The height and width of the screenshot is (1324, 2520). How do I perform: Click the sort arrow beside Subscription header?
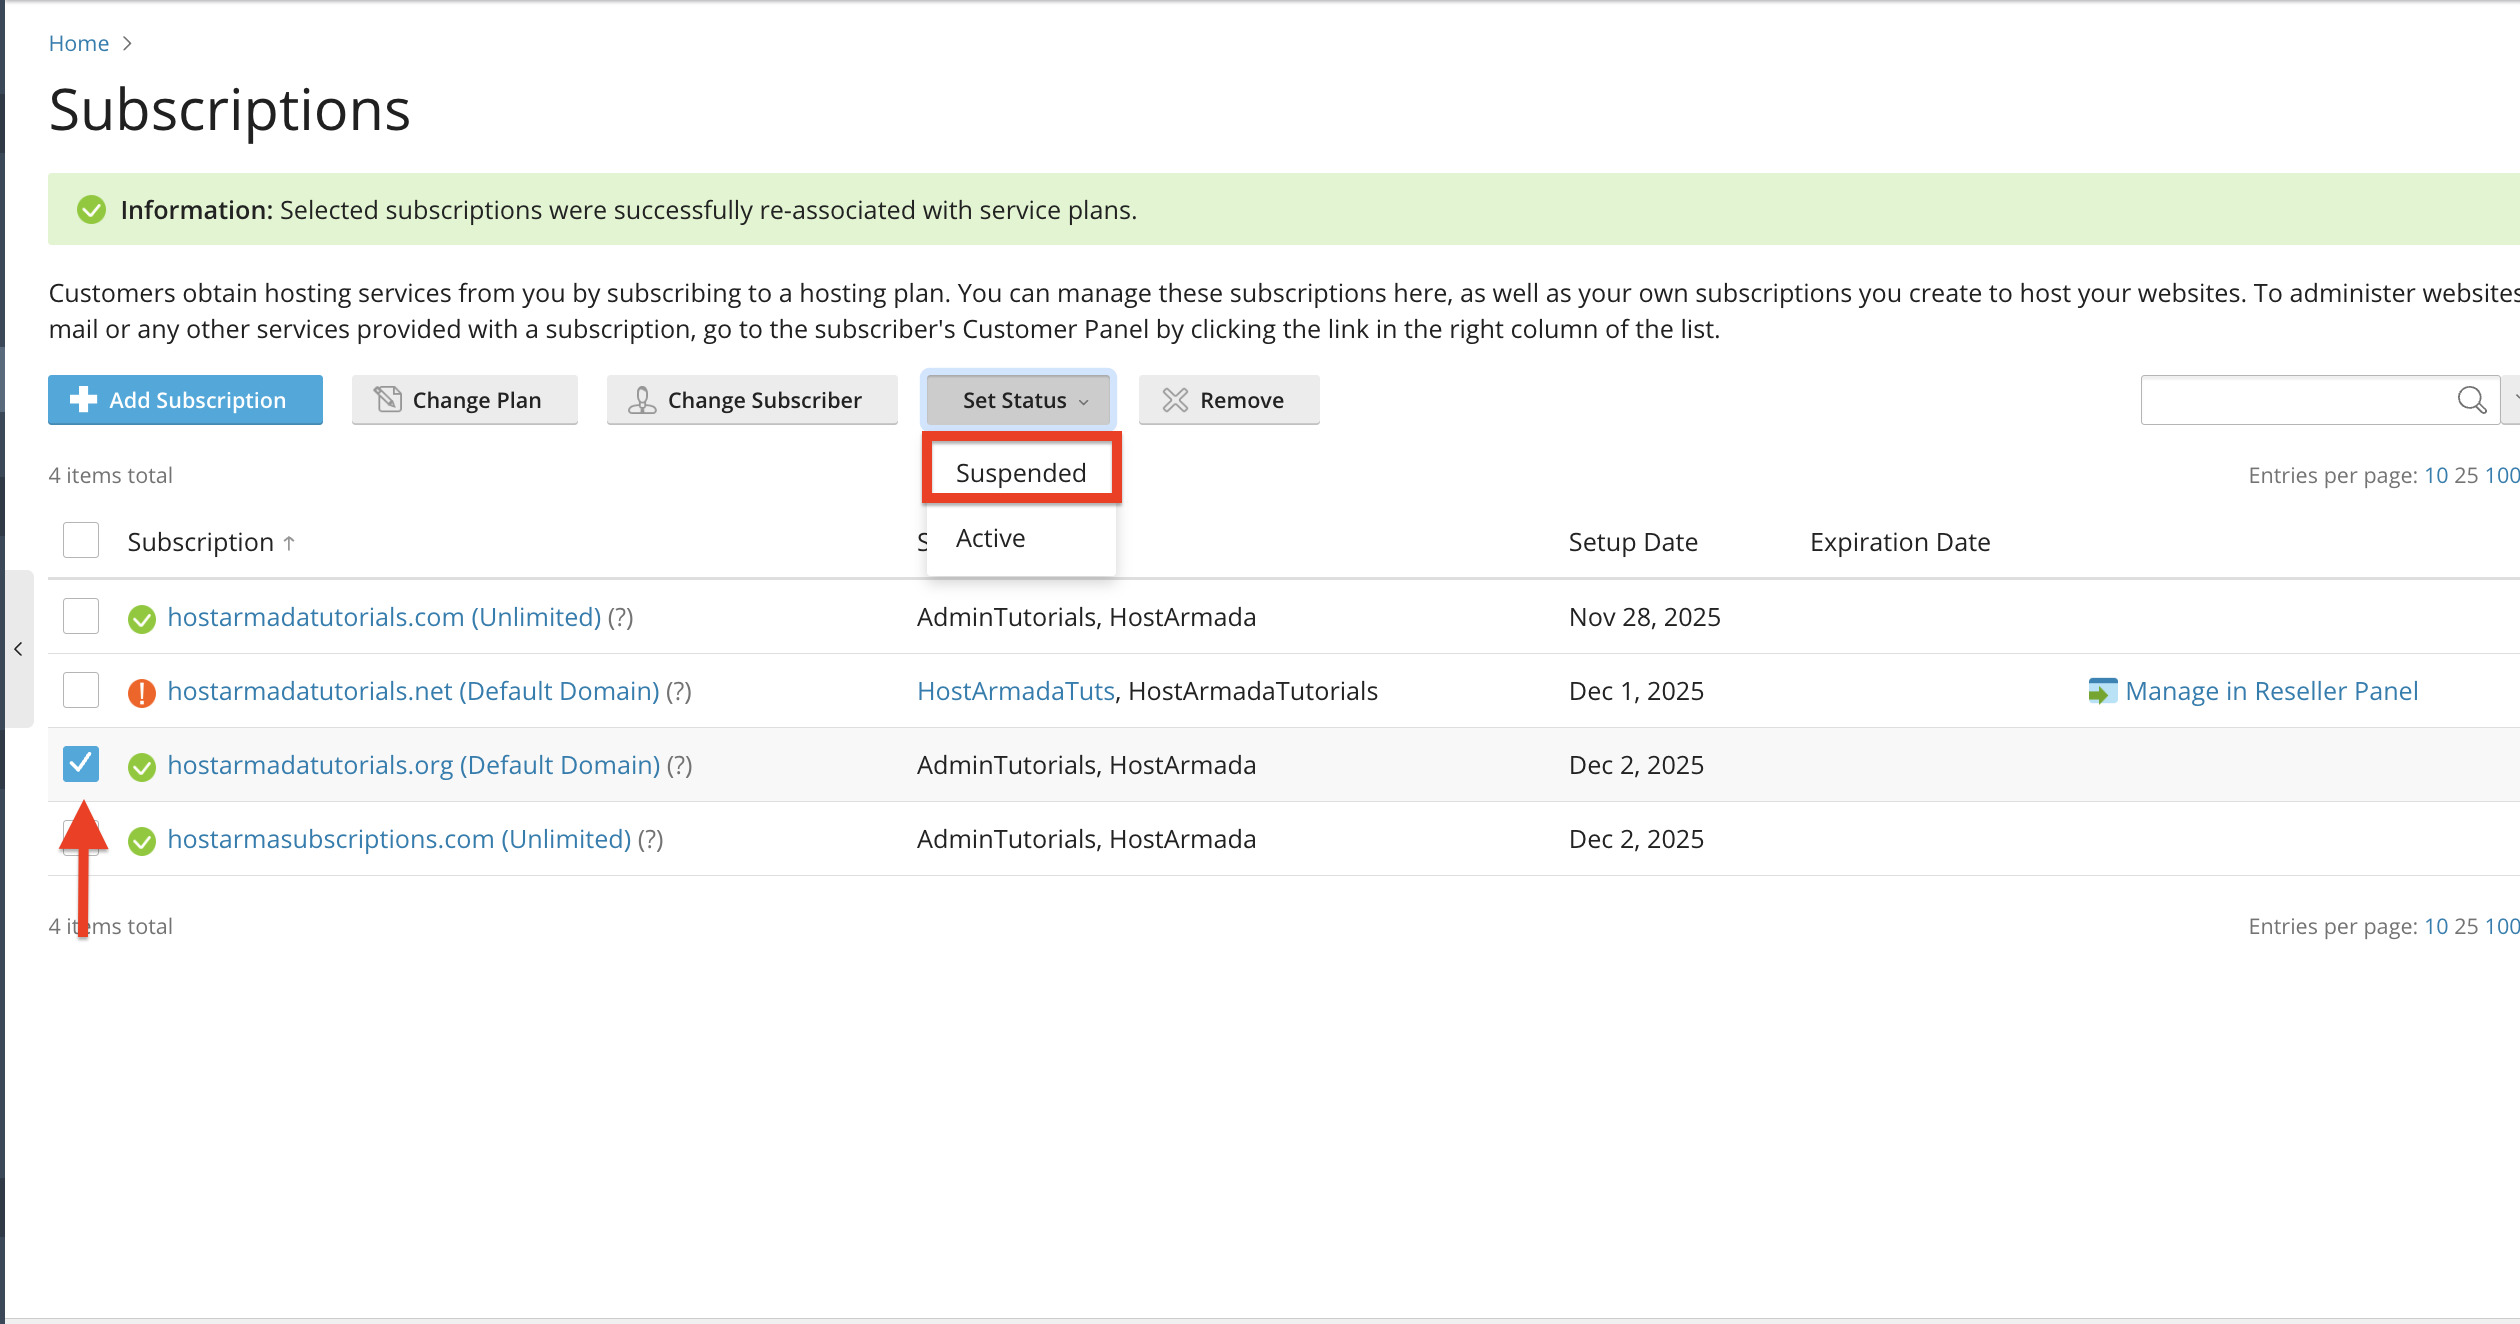click(289, 543)
